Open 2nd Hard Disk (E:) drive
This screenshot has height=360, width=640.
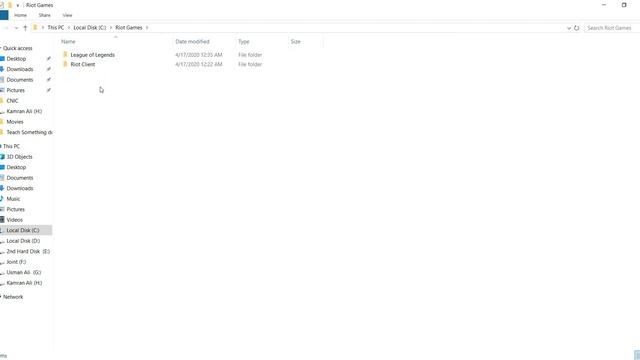click(x=28, y=251)
